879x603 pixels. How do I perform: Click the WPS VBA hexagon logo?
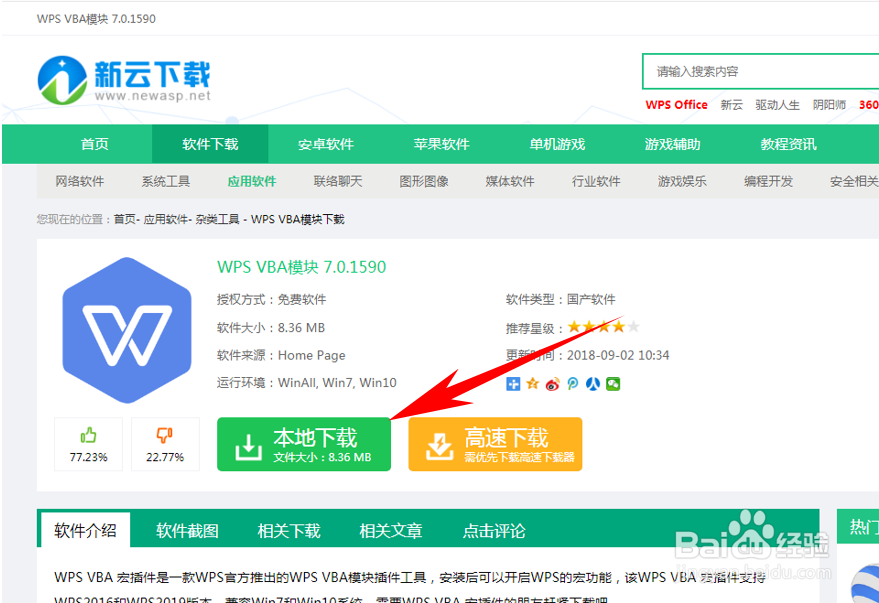click(127, 330)
